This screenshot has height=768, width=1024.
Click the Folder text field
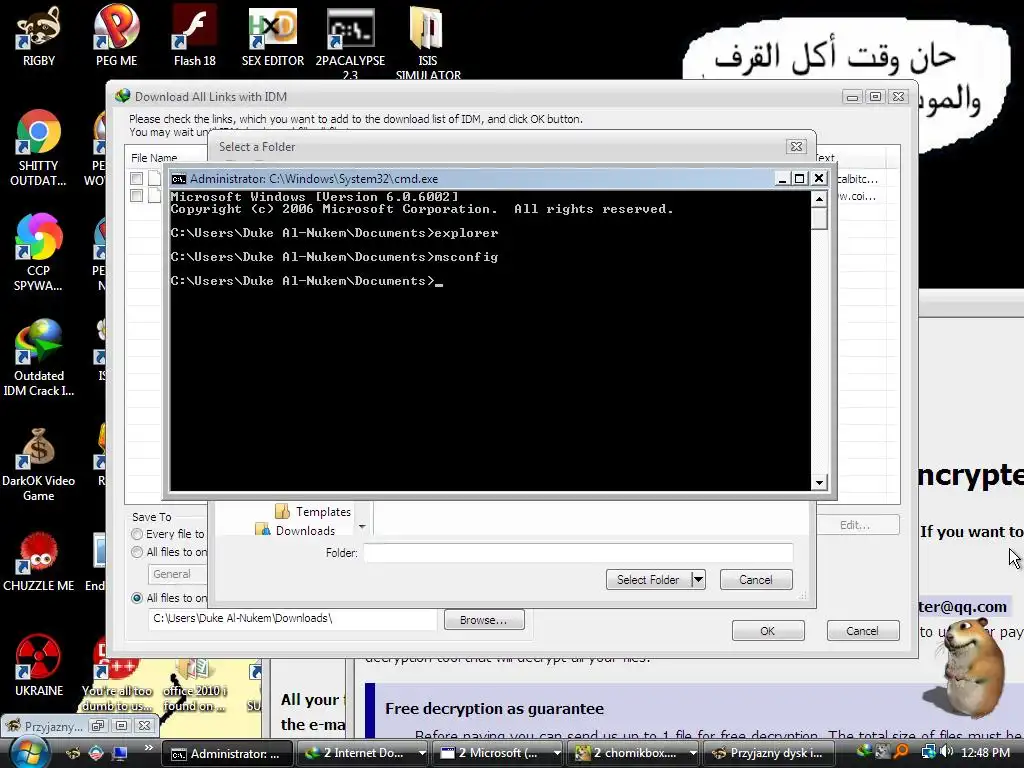[x=578, y=553]
